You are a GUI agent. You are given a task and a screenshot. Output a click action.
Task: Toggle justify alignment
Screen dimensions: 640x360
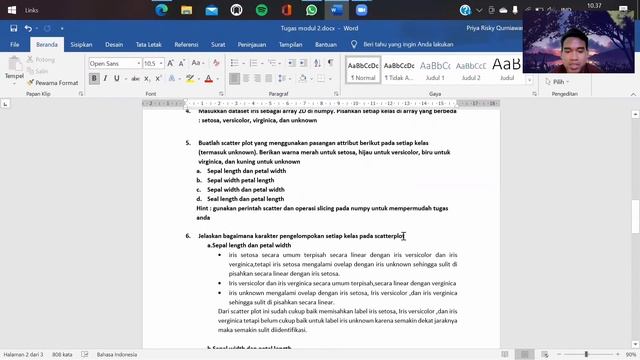pos(269,78)
